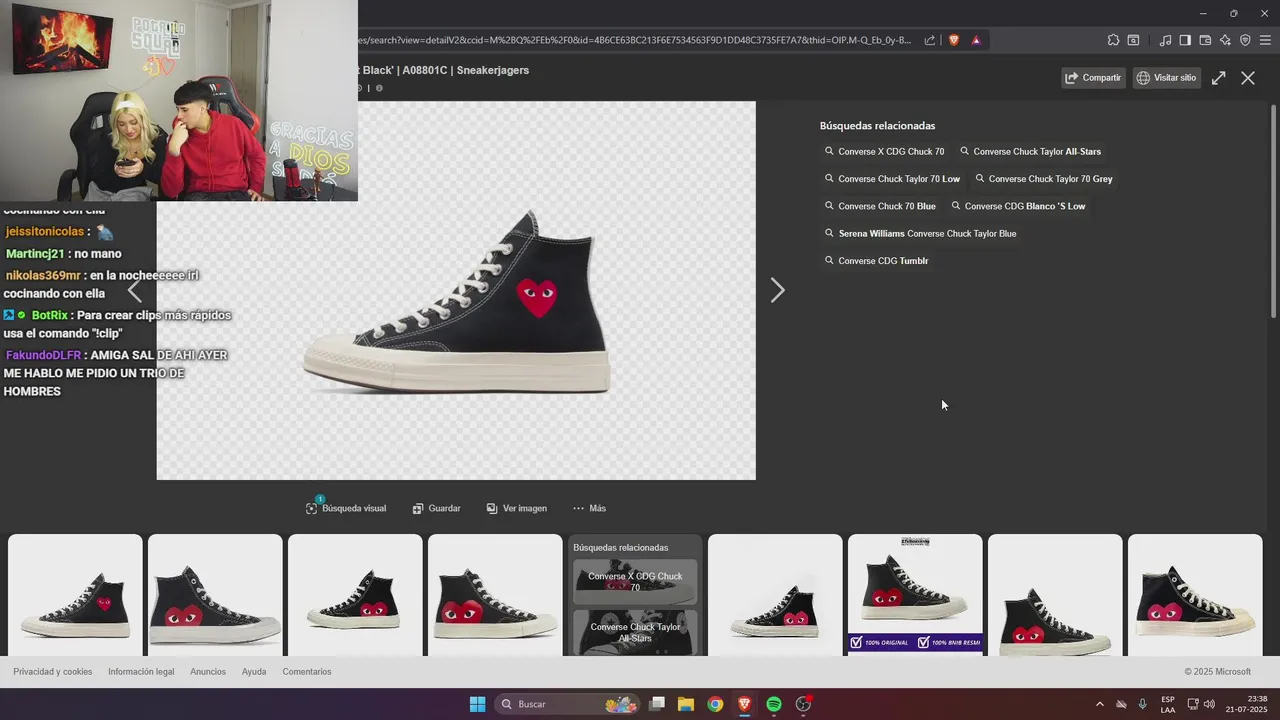1280x720 pixels.
Task: Open OBS Studio taskbar icon
Action: [x=803, y=704]
